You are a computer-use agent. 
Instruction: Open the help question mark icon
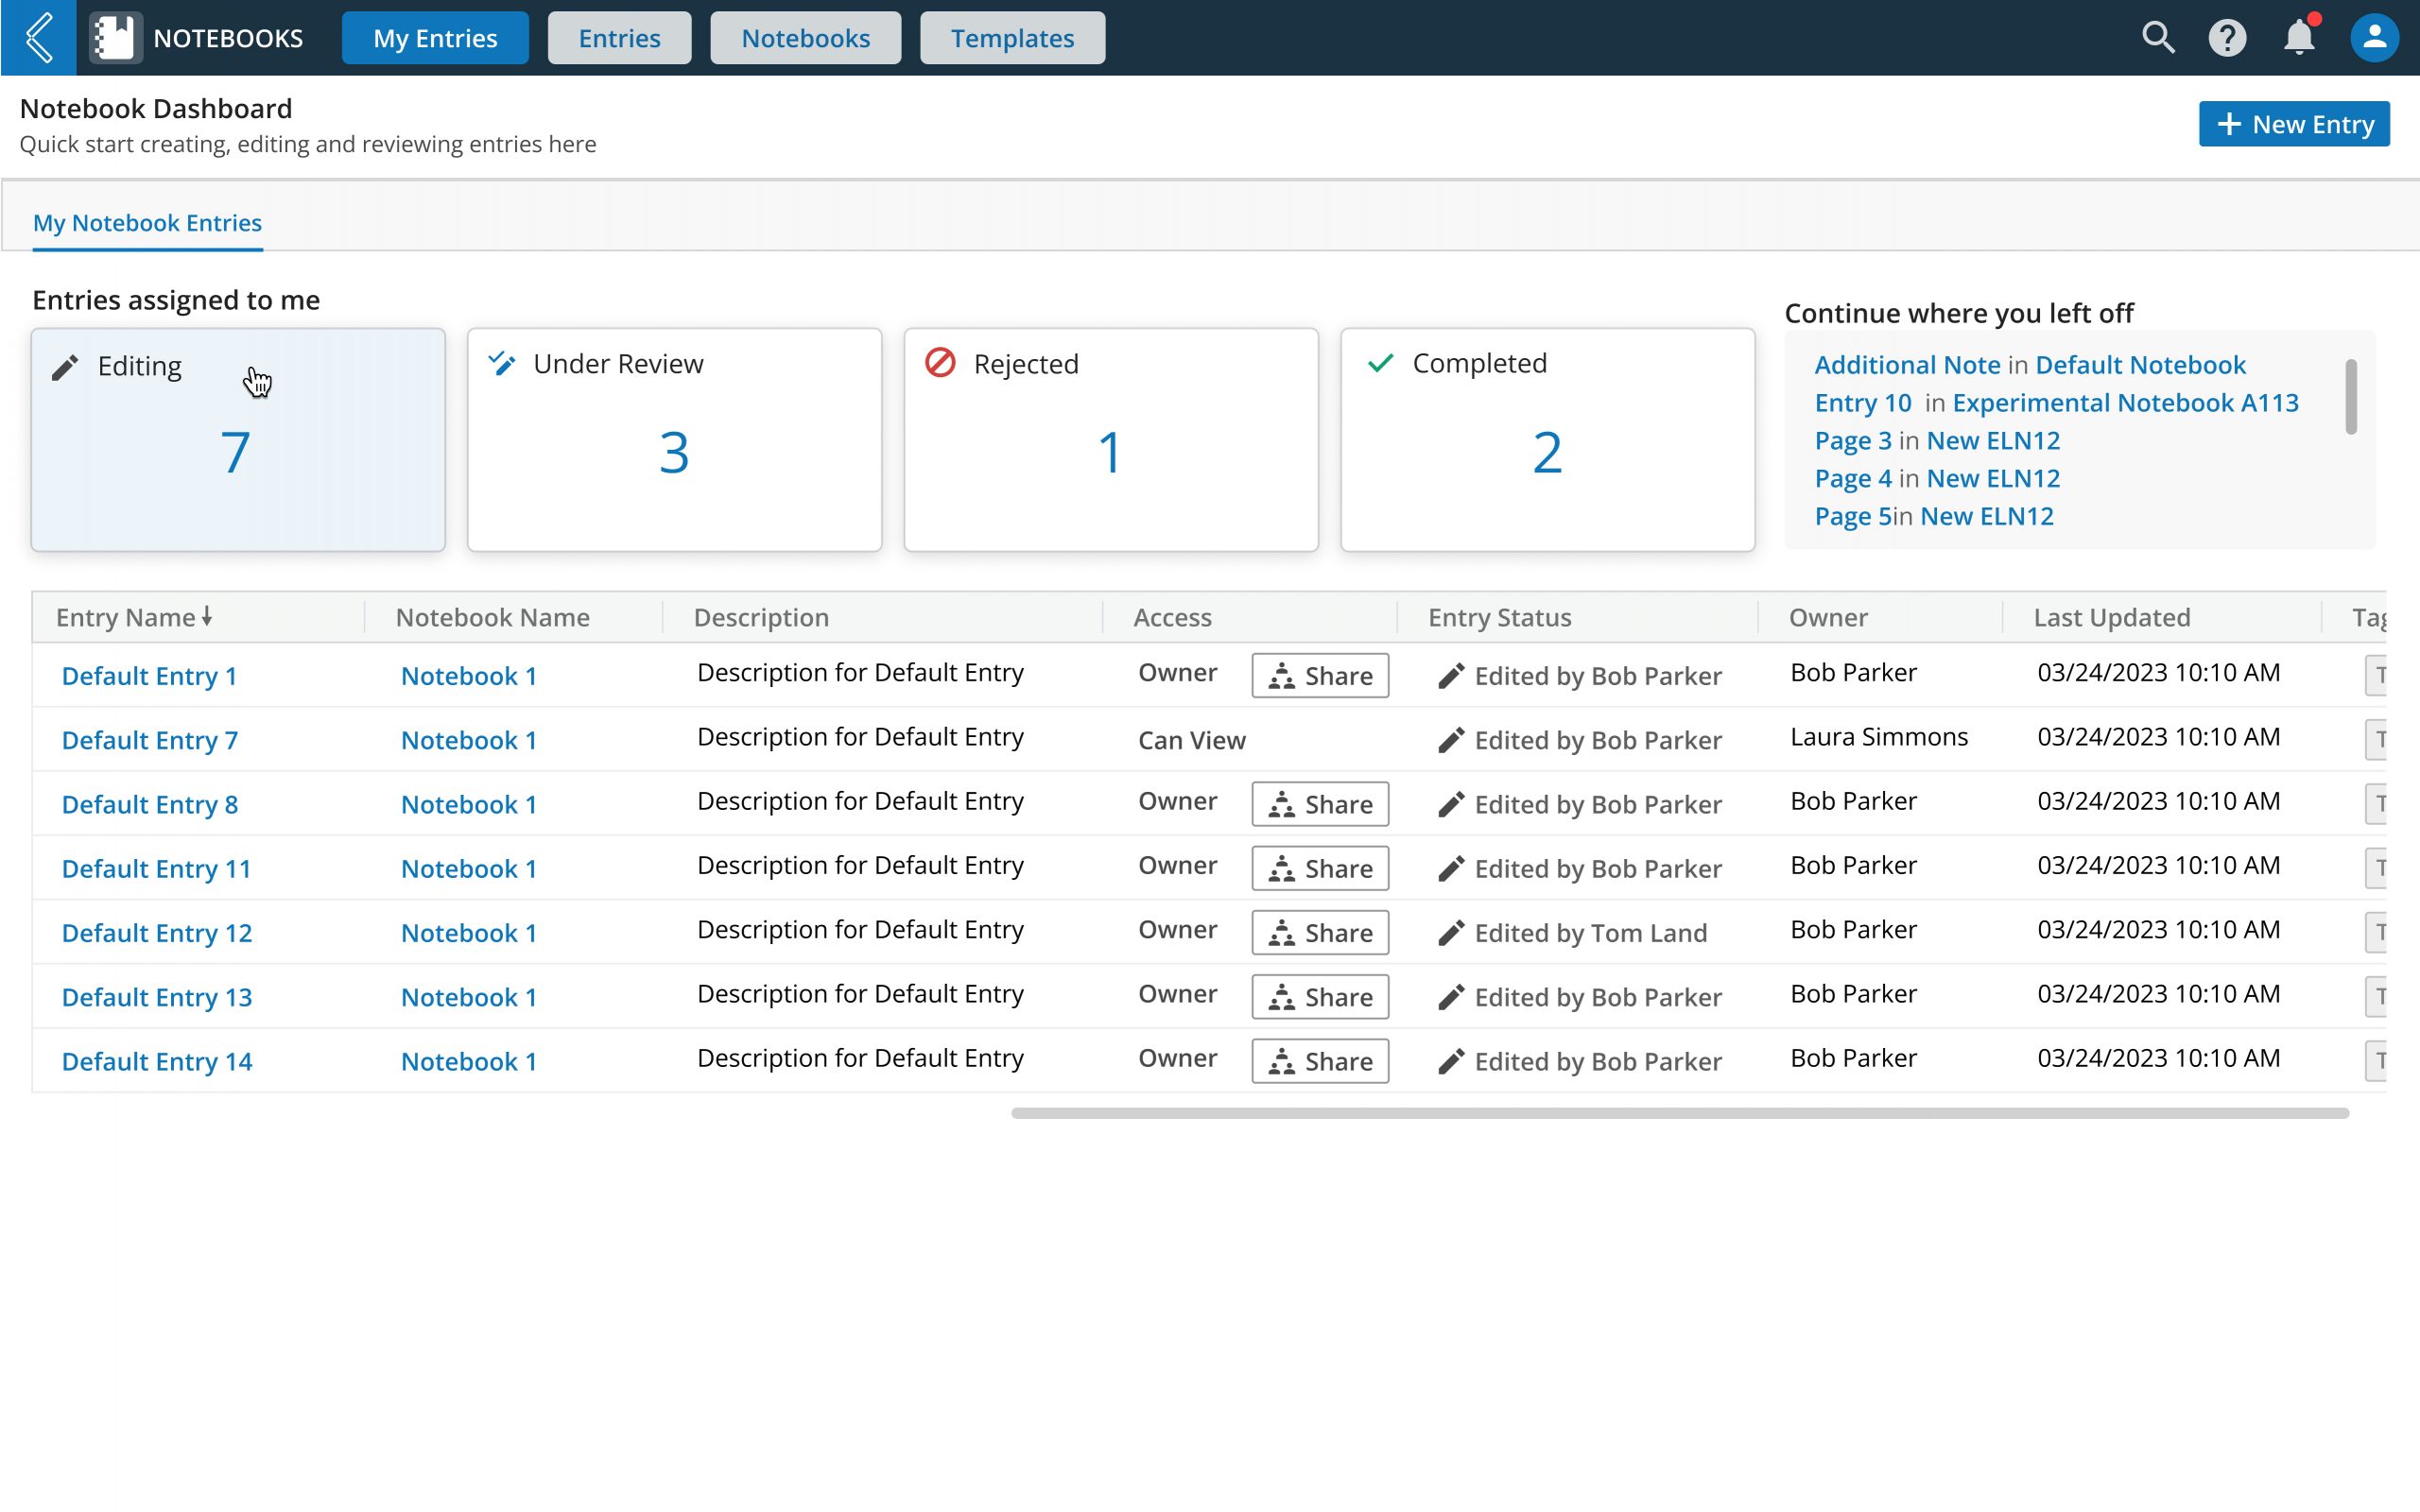click(2227, 38)
